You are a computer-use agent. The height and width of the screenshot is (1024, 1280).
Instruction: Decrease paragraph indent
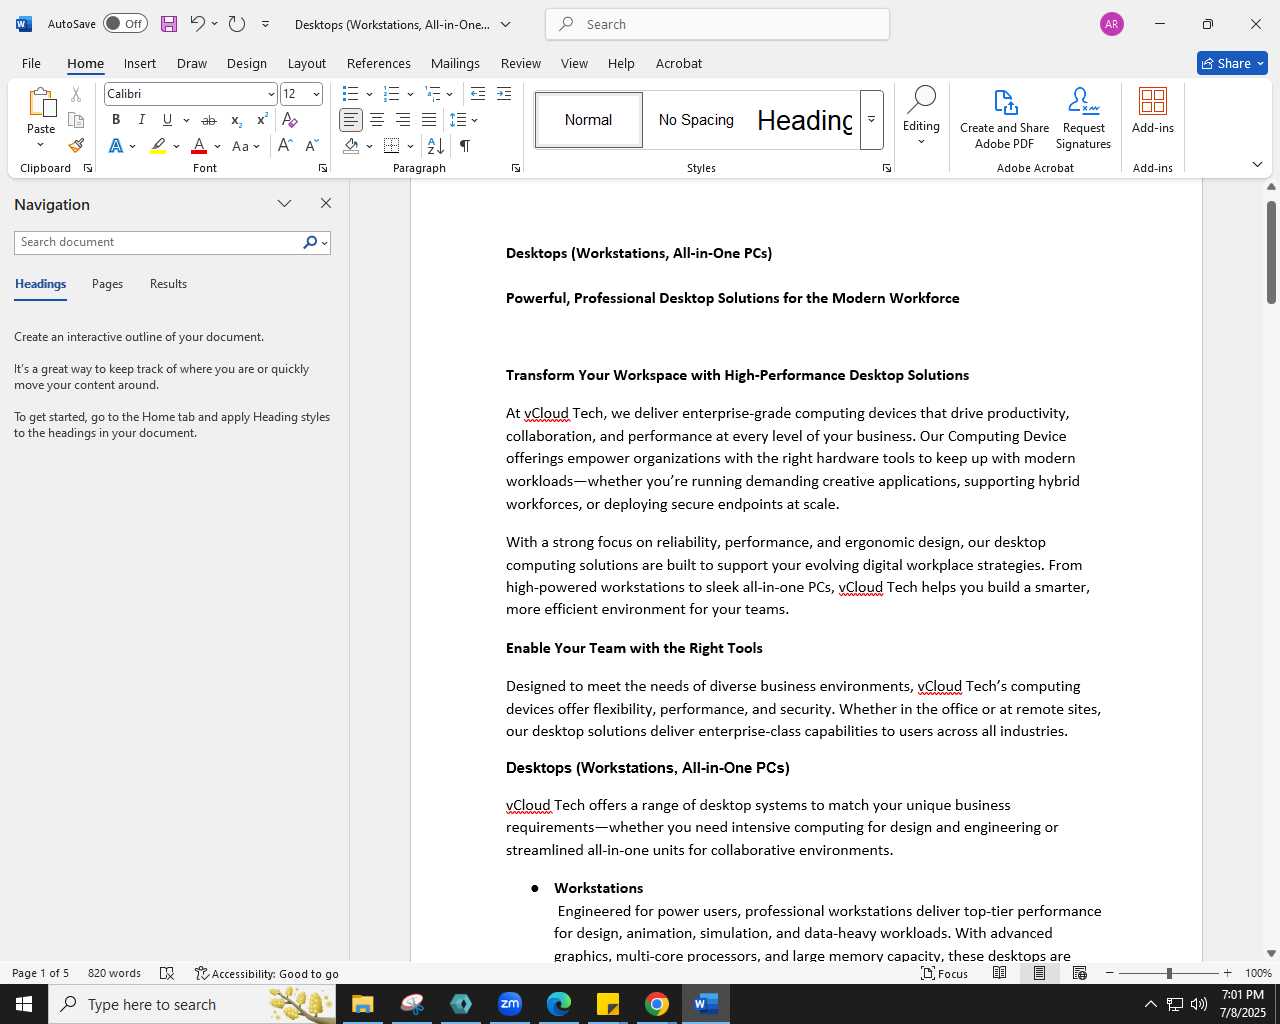[x=478, y=94]
